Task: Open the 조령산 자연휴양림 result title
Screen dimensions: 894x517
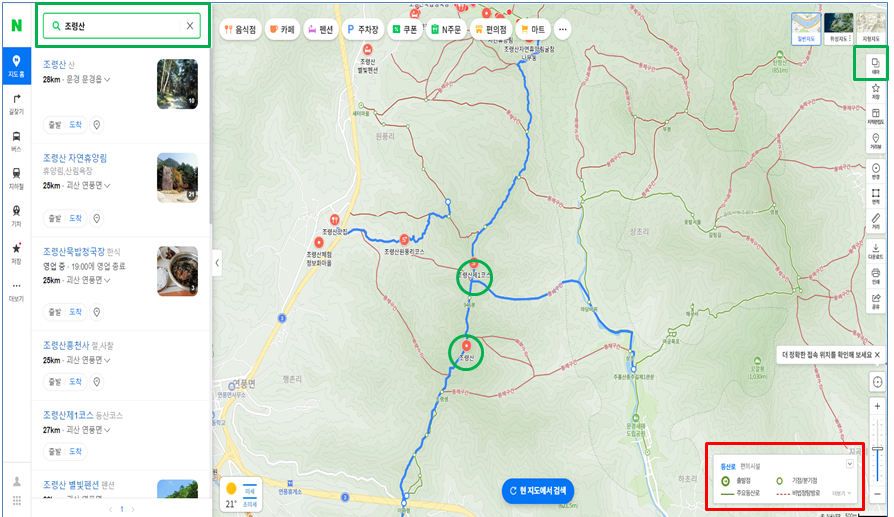Action: click(x=75, y=158)
